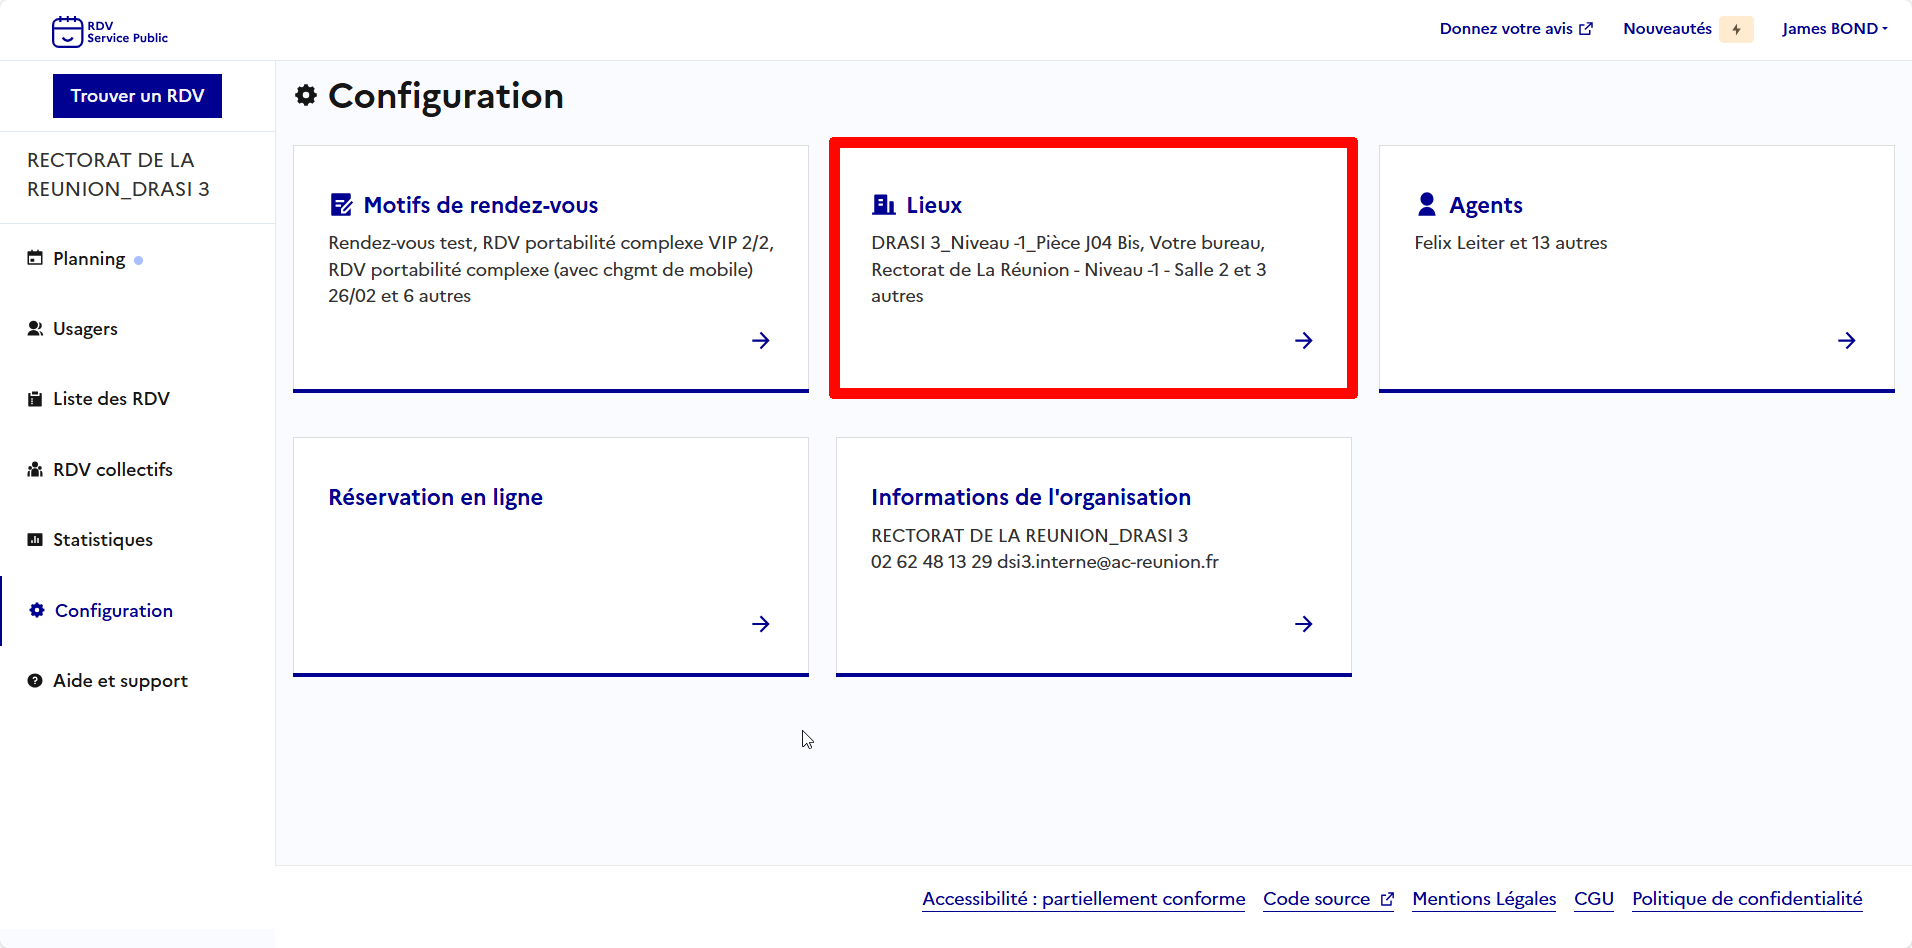Click the RDV collectifs group icon
This screenshot has height=948, width=1912.
35,469
